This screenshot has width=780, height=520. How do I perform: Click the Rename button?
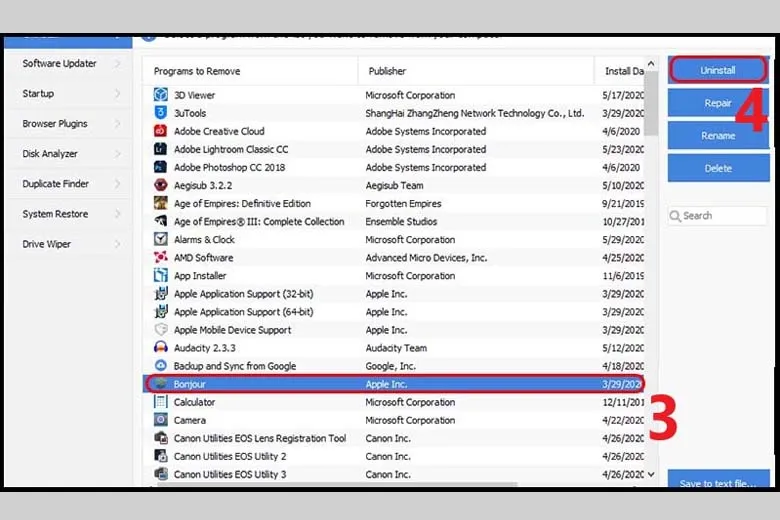718,135
